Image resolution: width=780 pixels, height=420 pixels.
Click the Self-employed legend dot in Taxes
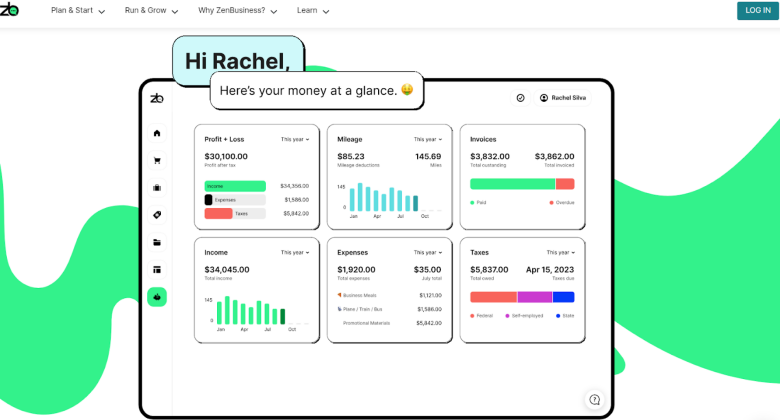[507, 316]
